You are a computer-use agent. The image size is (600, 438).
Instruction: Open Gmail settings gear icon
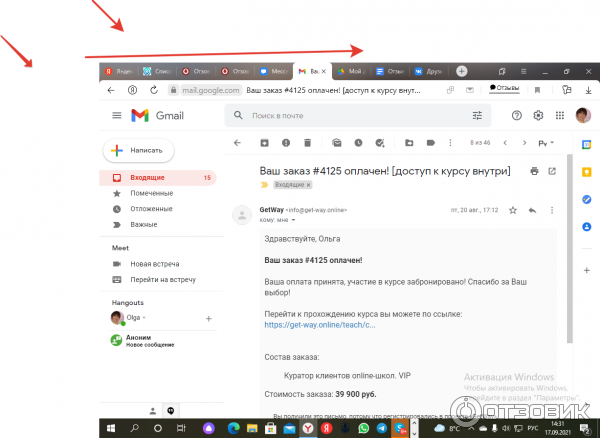tap(539, 115)
